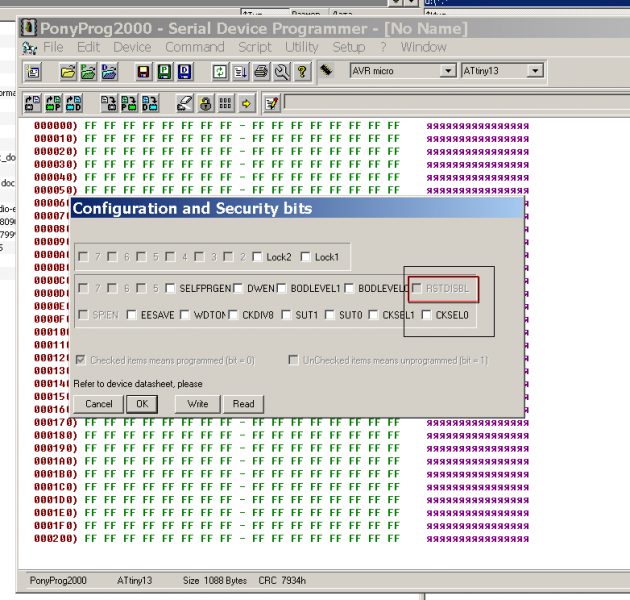Read data memory via the cyan D read icon

[x=74, y=103]
